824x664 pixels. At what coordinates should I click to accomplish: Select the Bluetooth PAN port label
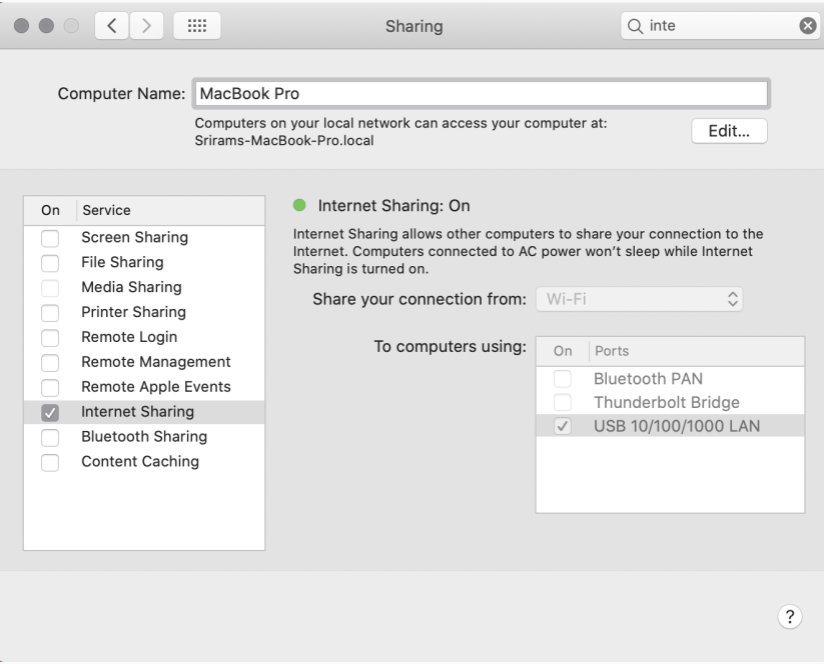(x=648, y=379)
